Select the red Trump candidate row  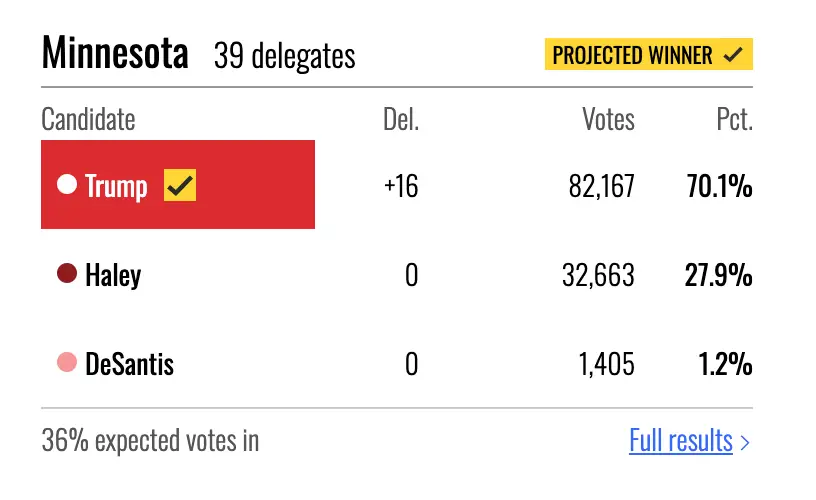178,184
